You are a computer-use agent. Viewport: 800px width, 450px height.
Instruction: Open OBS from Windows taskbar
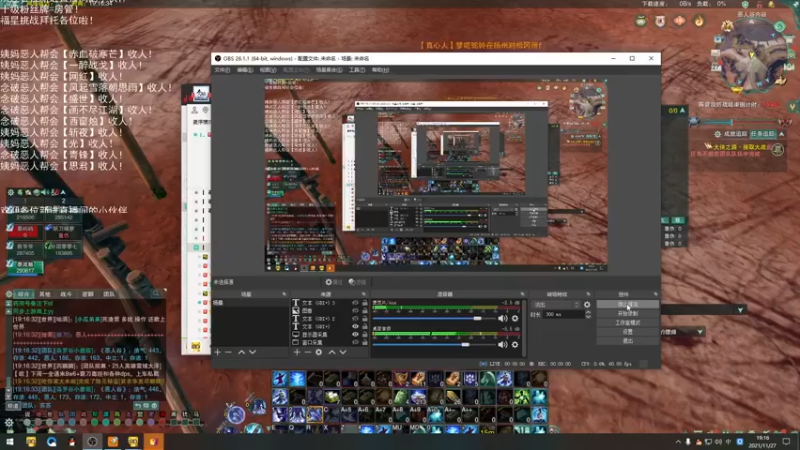point(92,442)
